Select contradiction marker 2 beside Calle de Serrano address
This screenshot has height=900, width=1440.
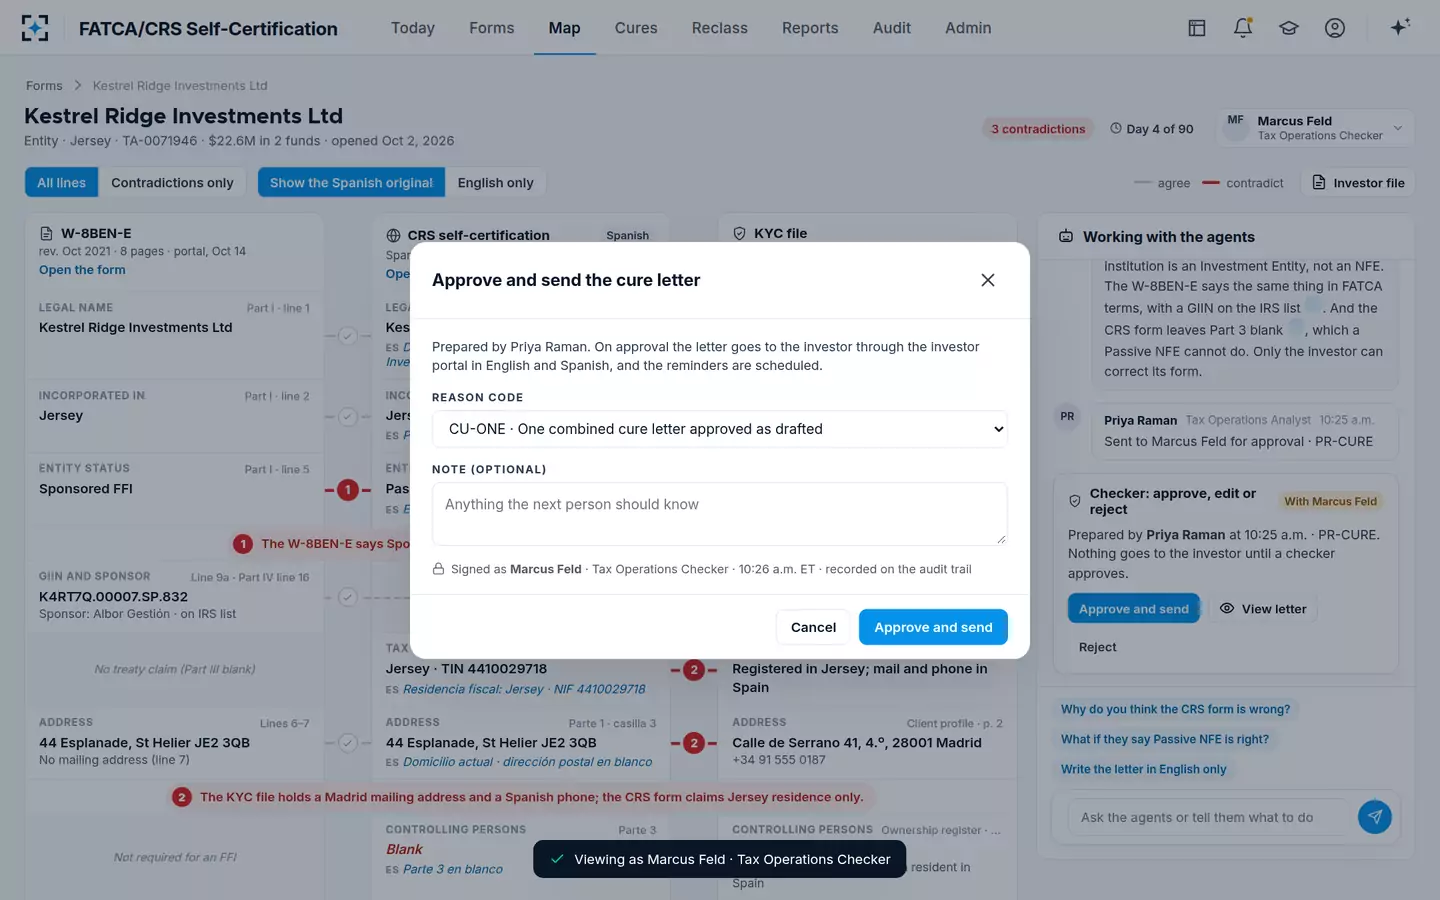[694, 743]
